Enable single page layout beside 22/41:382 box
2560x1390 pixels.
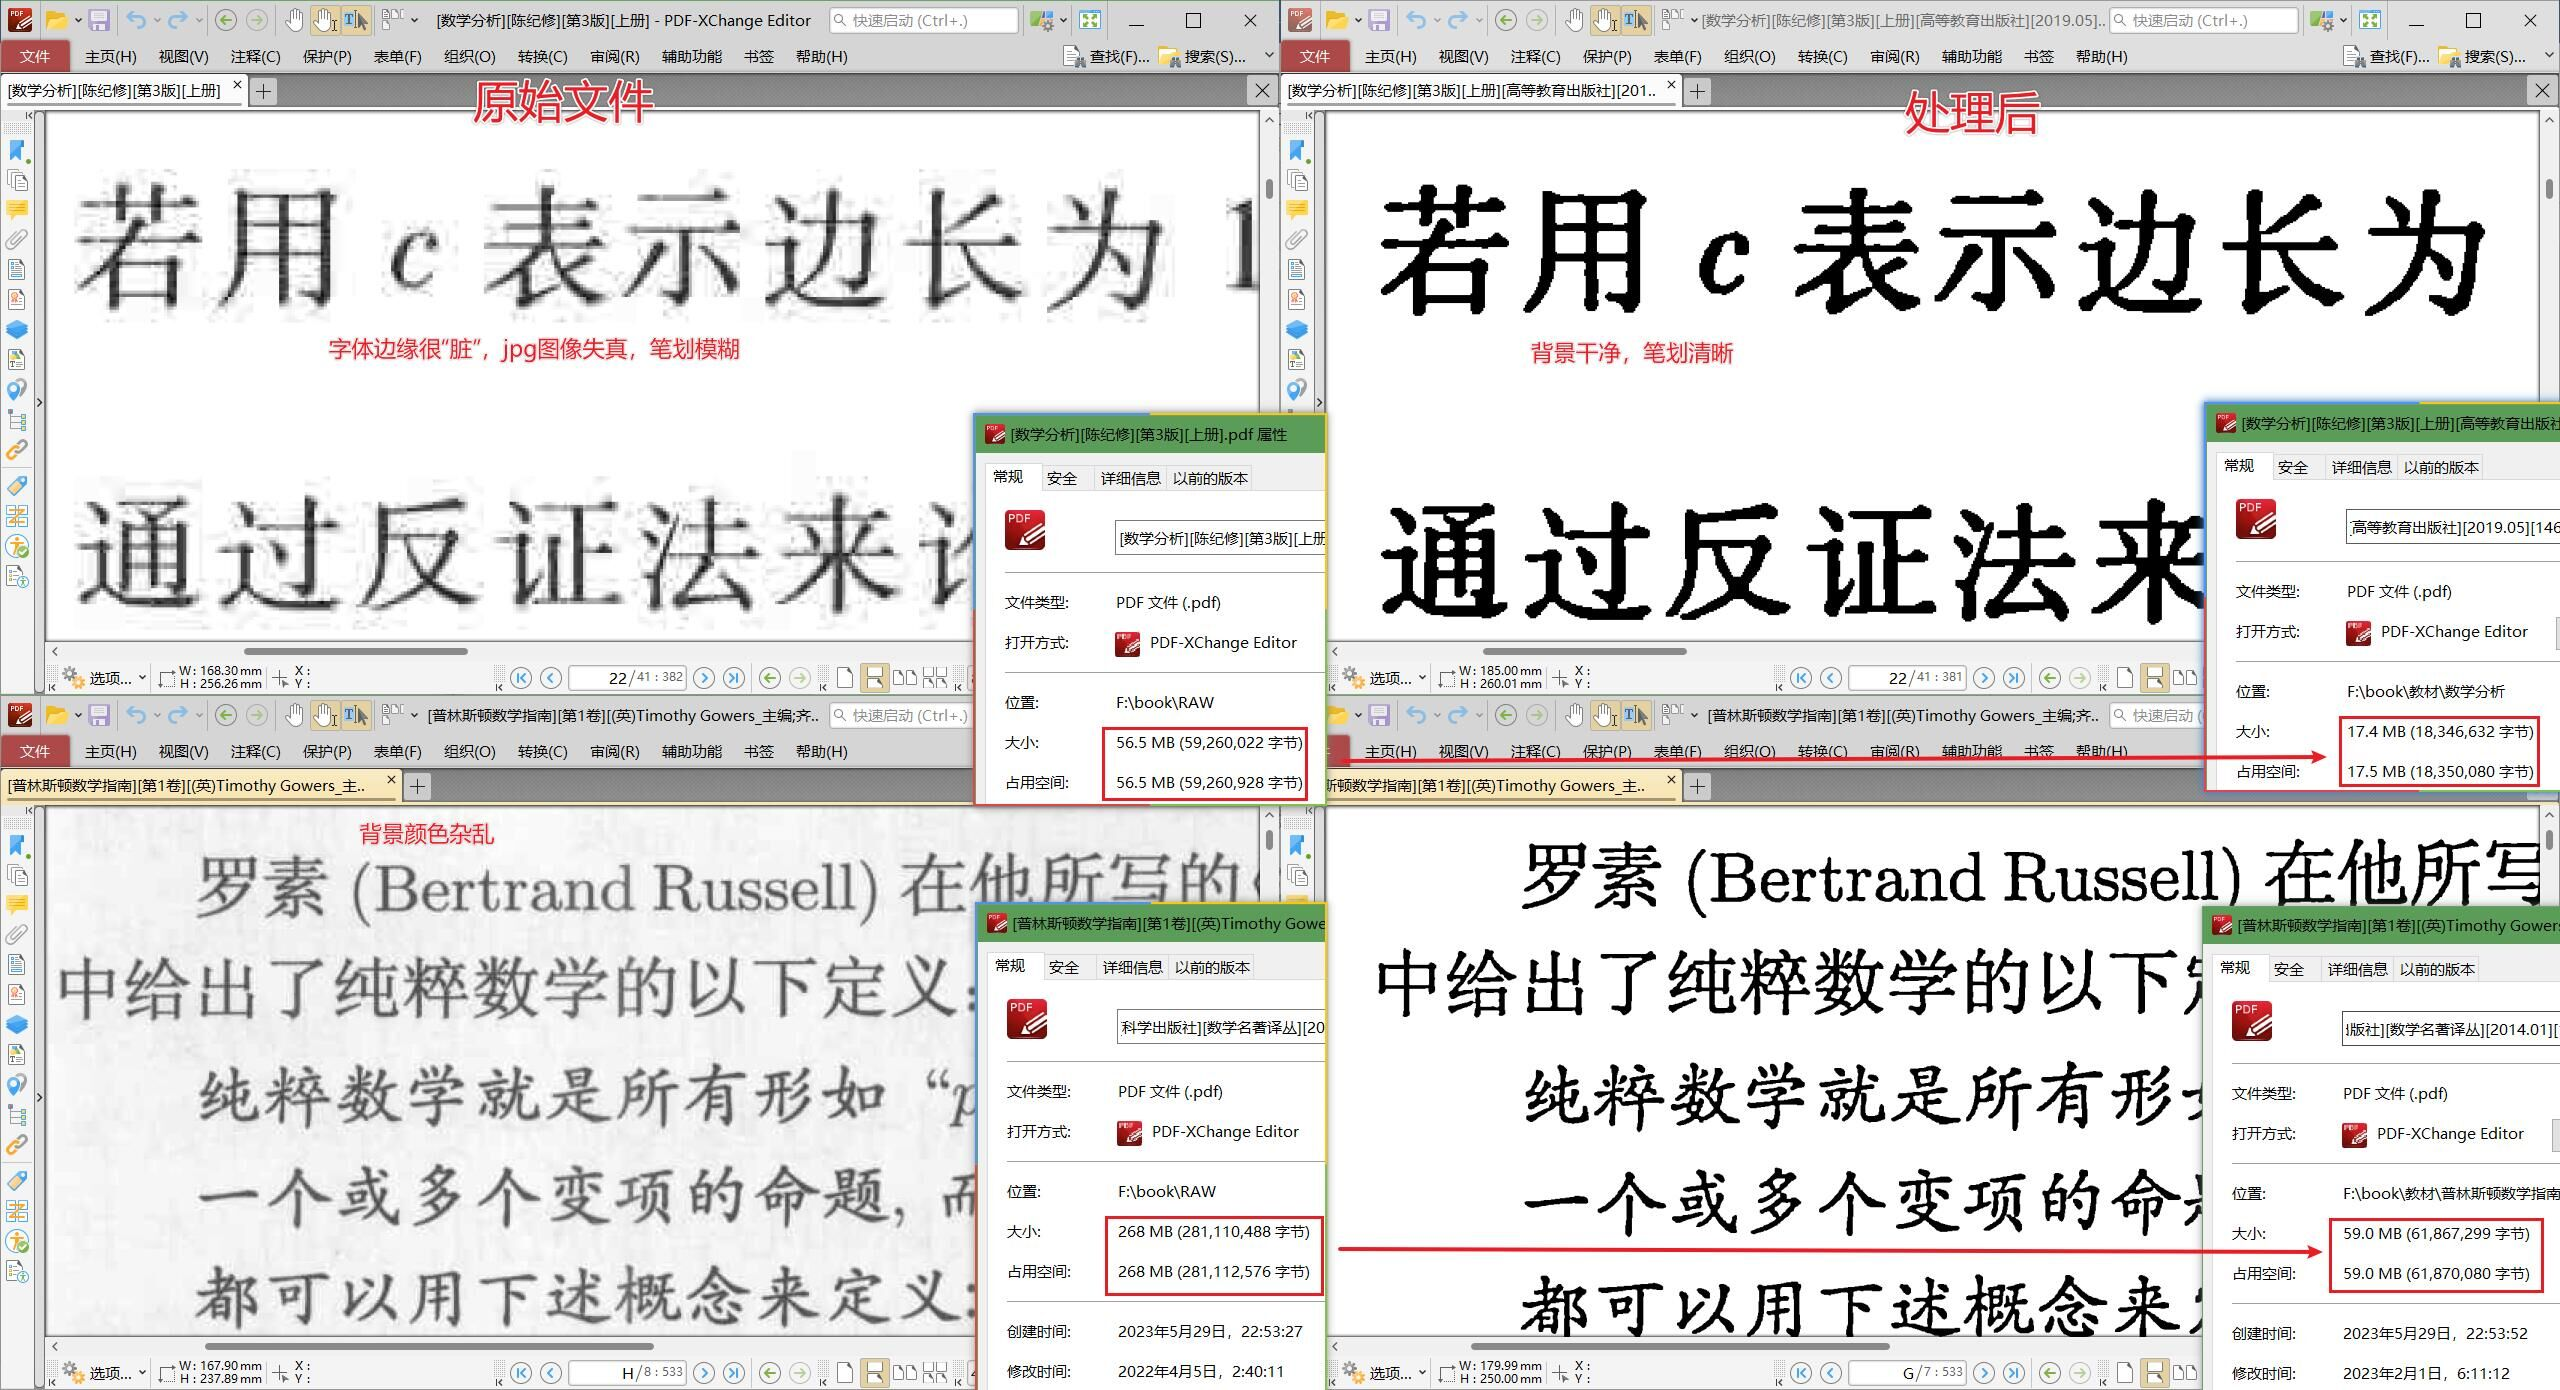pyautogui.click(x=845, y=678)
